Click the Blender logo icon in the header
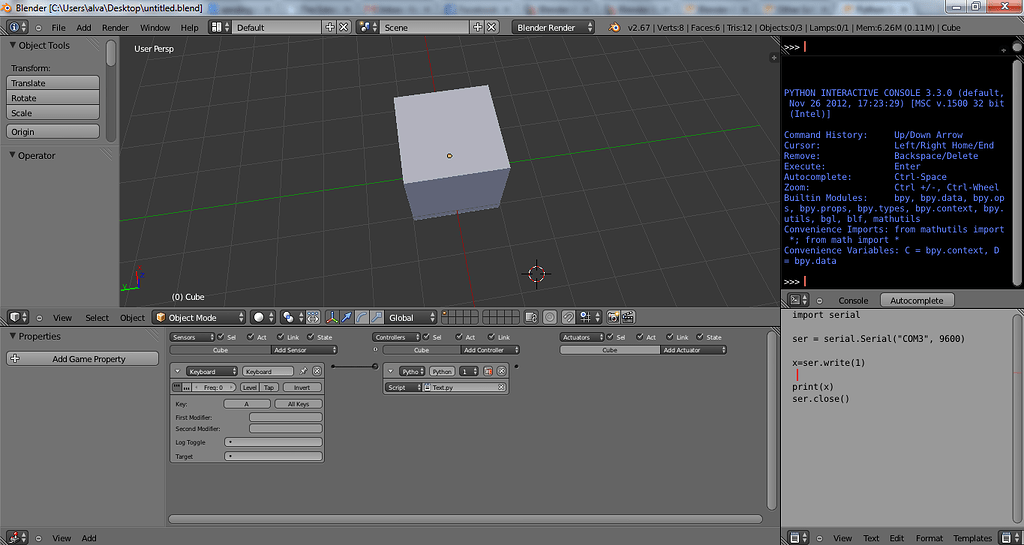Screen dimensions: 1024x545 pos(614,27)
